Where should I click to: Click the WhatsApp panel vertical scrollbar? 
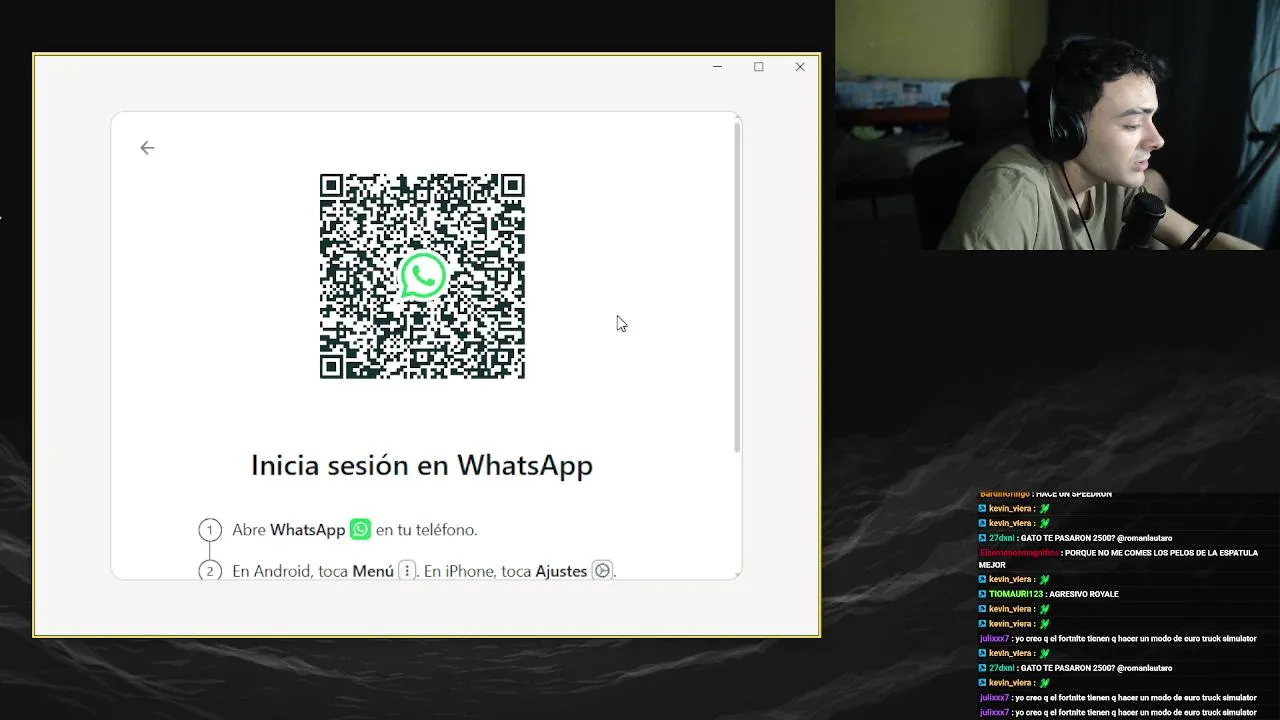point(738,286)
